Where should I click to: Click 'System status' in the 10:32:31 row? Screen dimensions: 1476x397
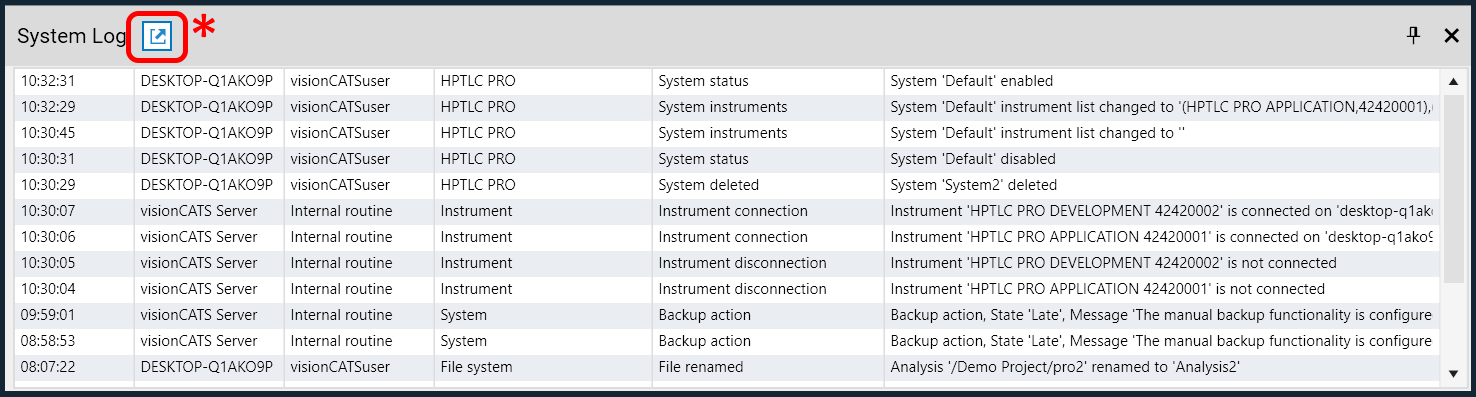(703, 81)
